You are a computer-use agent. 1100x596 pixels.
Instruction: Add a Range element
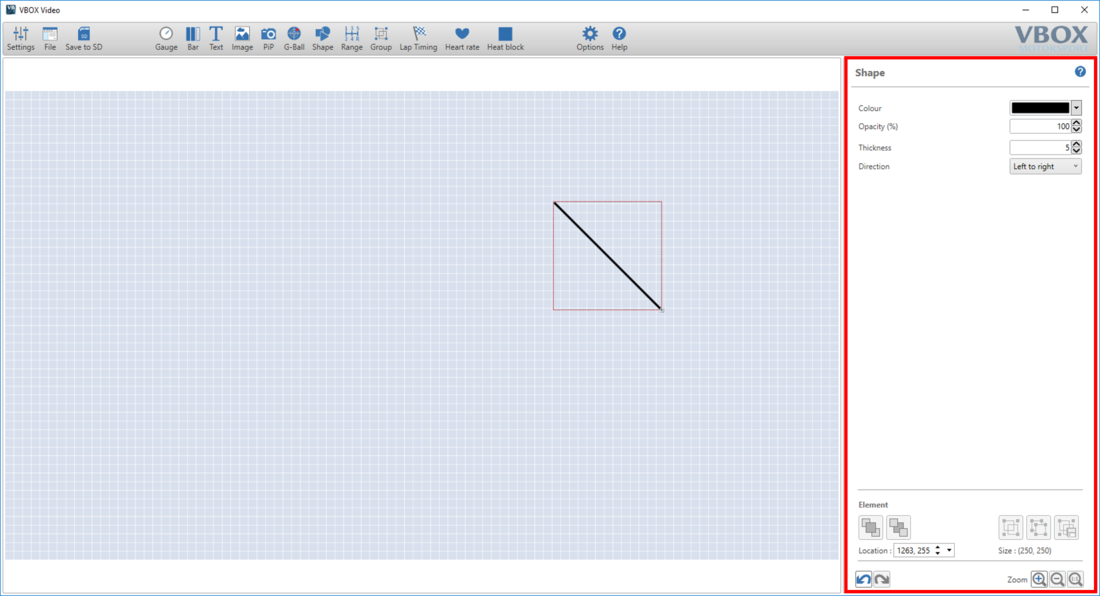[351, 39]
